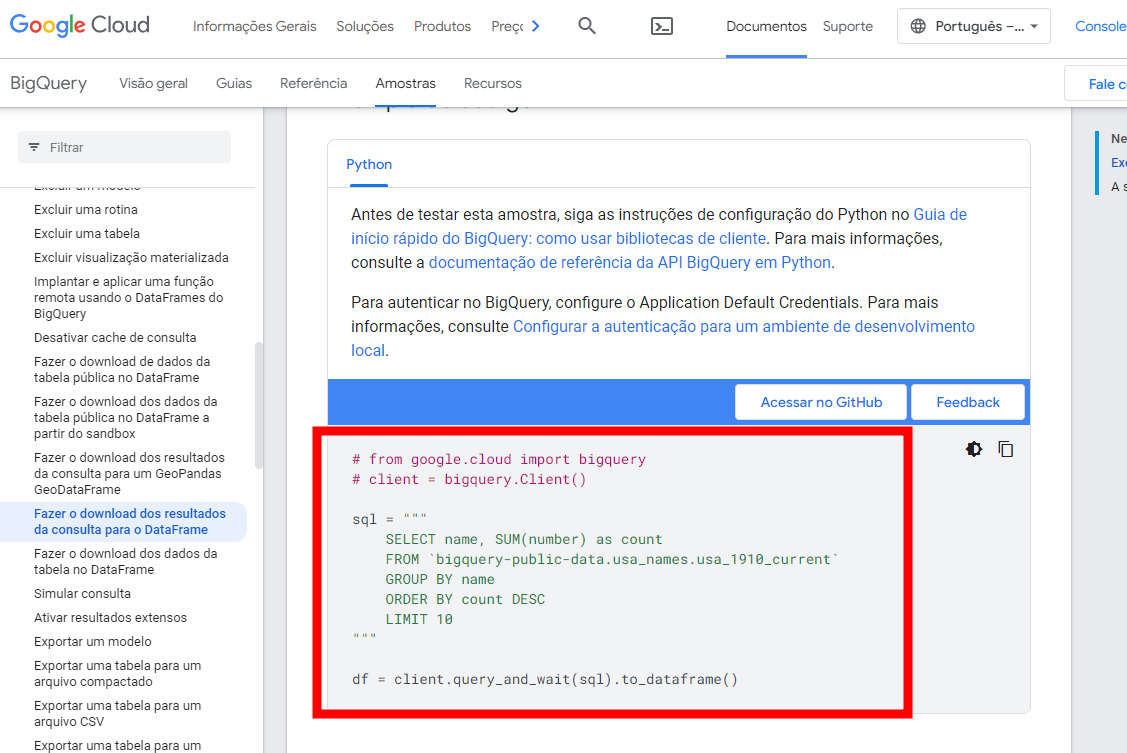
Task: Click the sidebar vertical scrollbar
Action: tap(259, 406)
